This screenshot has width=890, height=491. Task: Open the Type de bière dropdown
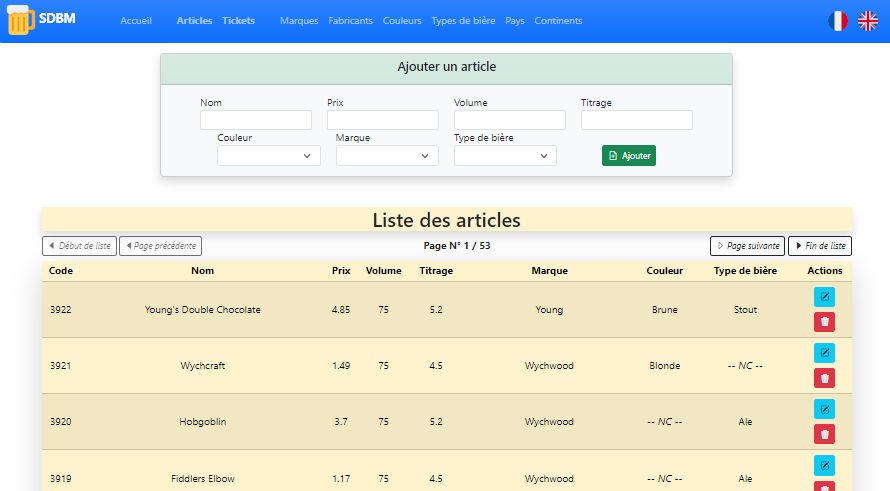505,156
